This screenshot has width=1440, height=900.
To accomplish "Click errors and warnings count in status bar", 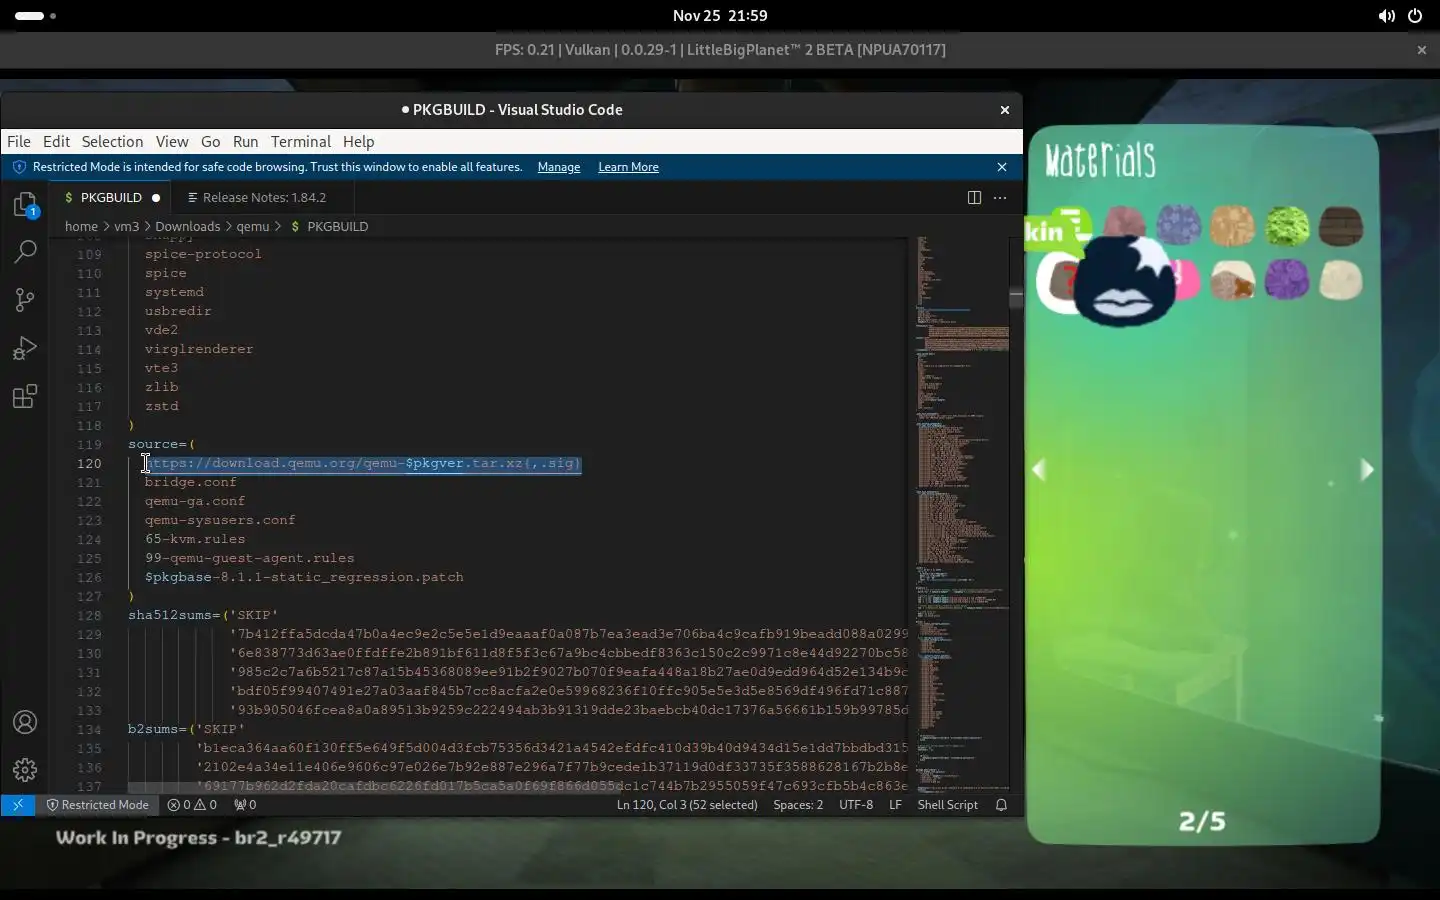I will coord(192,804).
